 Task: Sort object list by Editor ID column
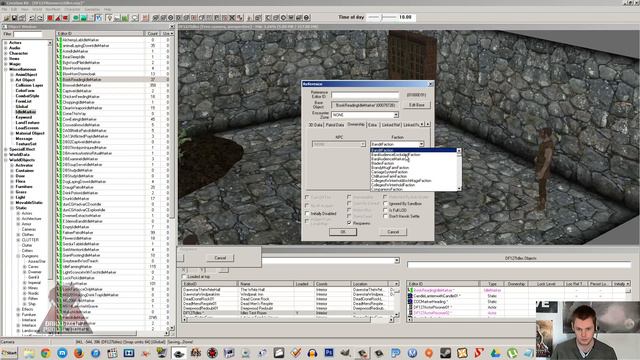click(100, 33)
